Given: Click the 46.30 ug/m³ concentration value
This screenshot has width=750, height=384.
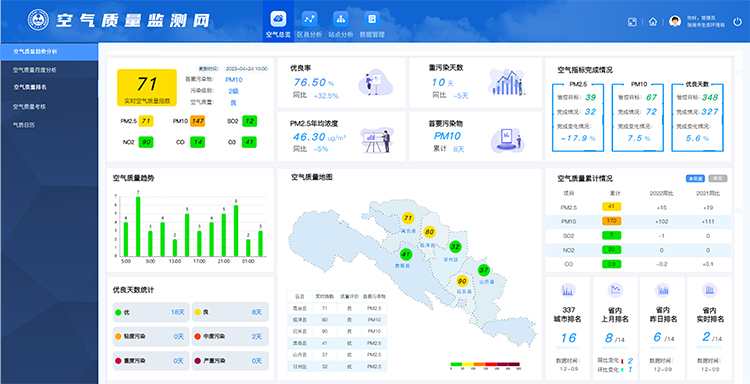Looking at the screenshot, I should [x=319, y=138].
